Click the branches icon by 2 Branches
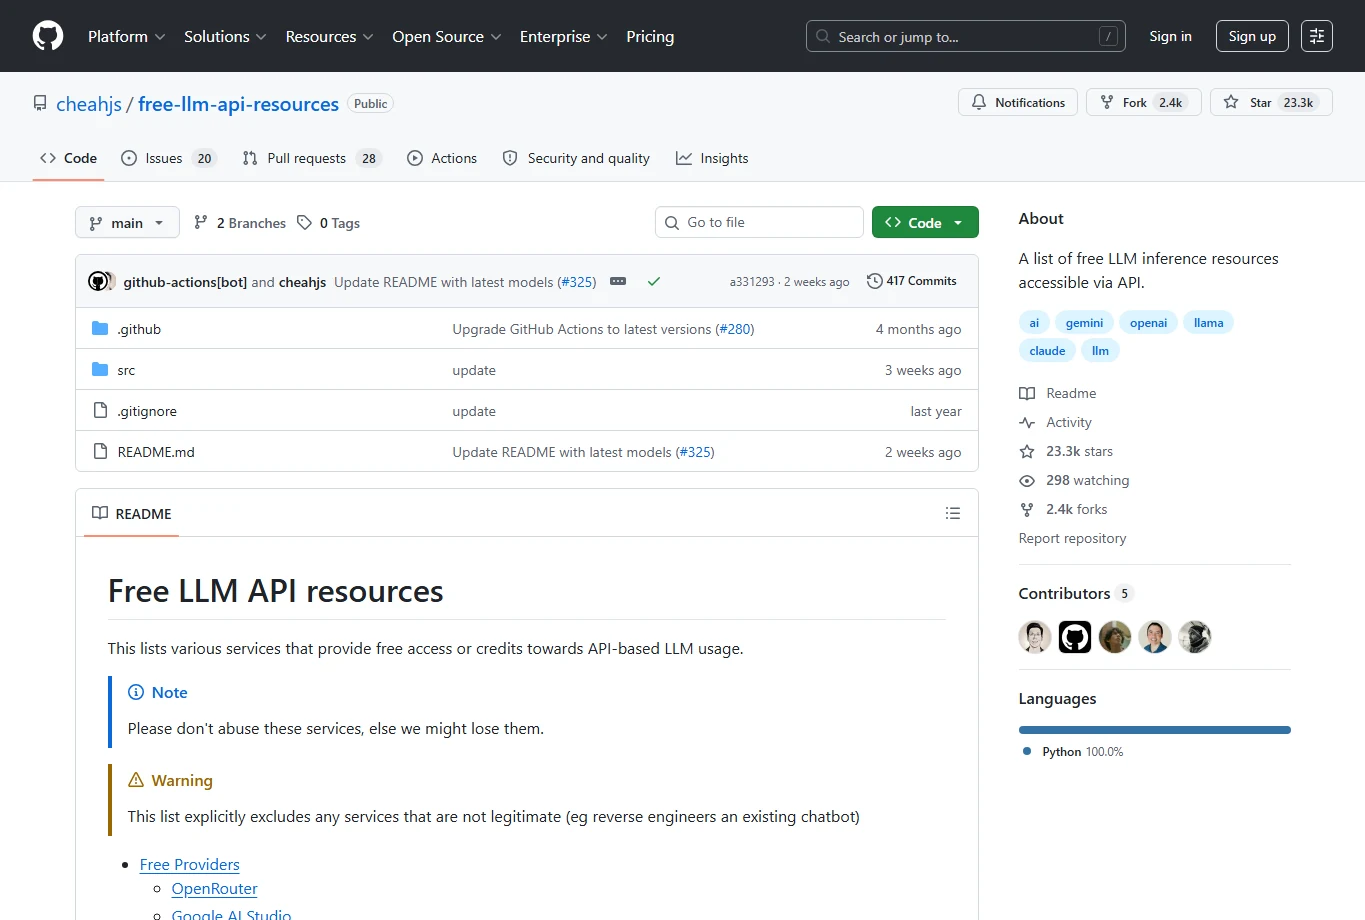The image size is (1365, 920). [201, 223]
